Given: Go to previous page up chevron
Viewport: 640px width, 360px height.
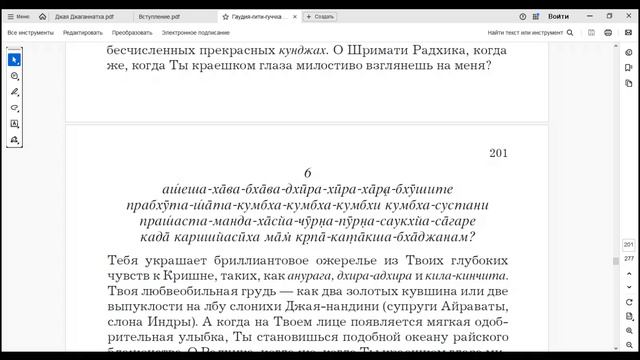Looking at the screenshot, I should (629, 274).
